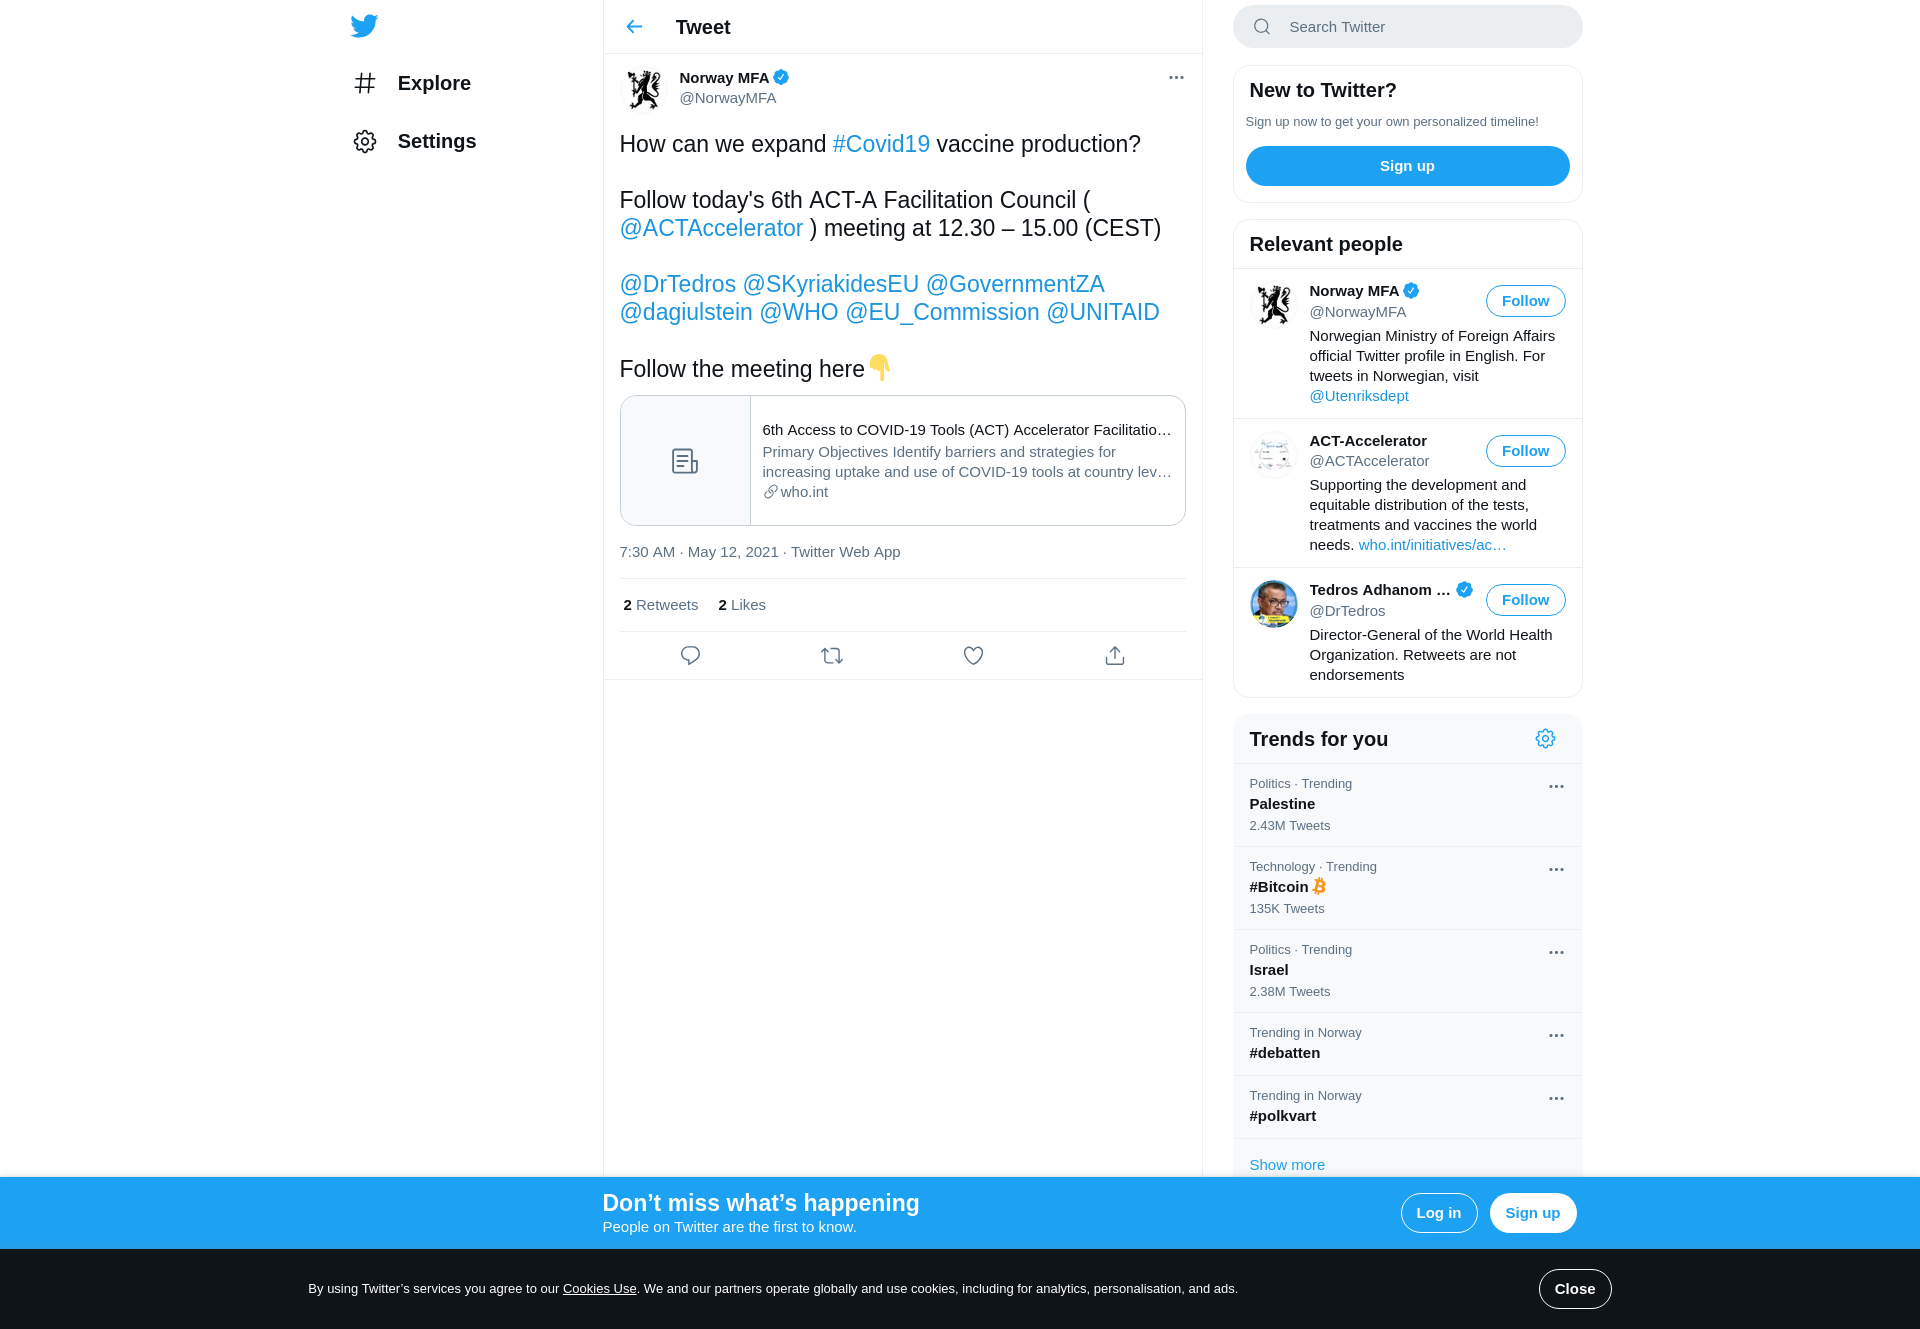Open the who.int link preview card
Screen dimensions: 1920x1329
[902, 461]
